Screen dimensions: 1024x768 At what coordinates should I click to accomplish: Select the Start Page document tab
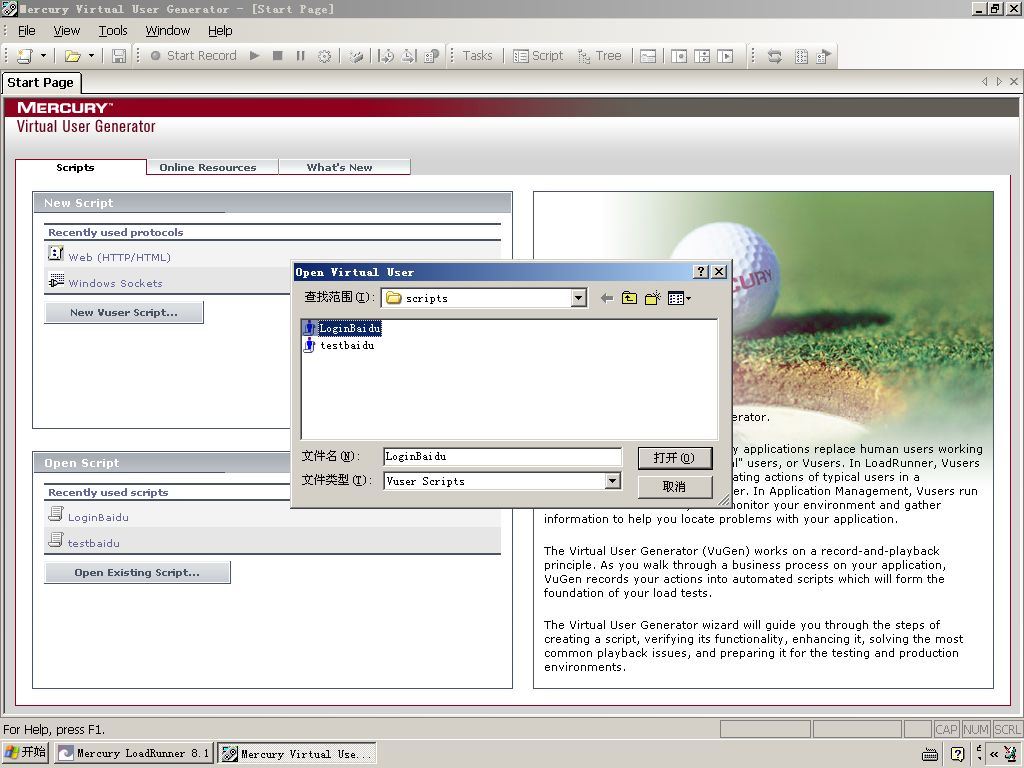40,83
